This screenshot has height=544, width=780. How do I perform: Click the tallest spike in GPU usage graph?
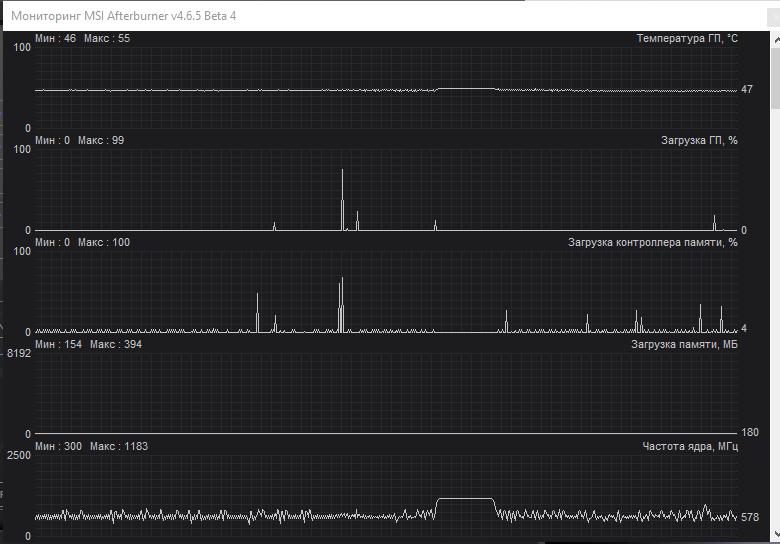pyautogui.click(x=342, y=199)
